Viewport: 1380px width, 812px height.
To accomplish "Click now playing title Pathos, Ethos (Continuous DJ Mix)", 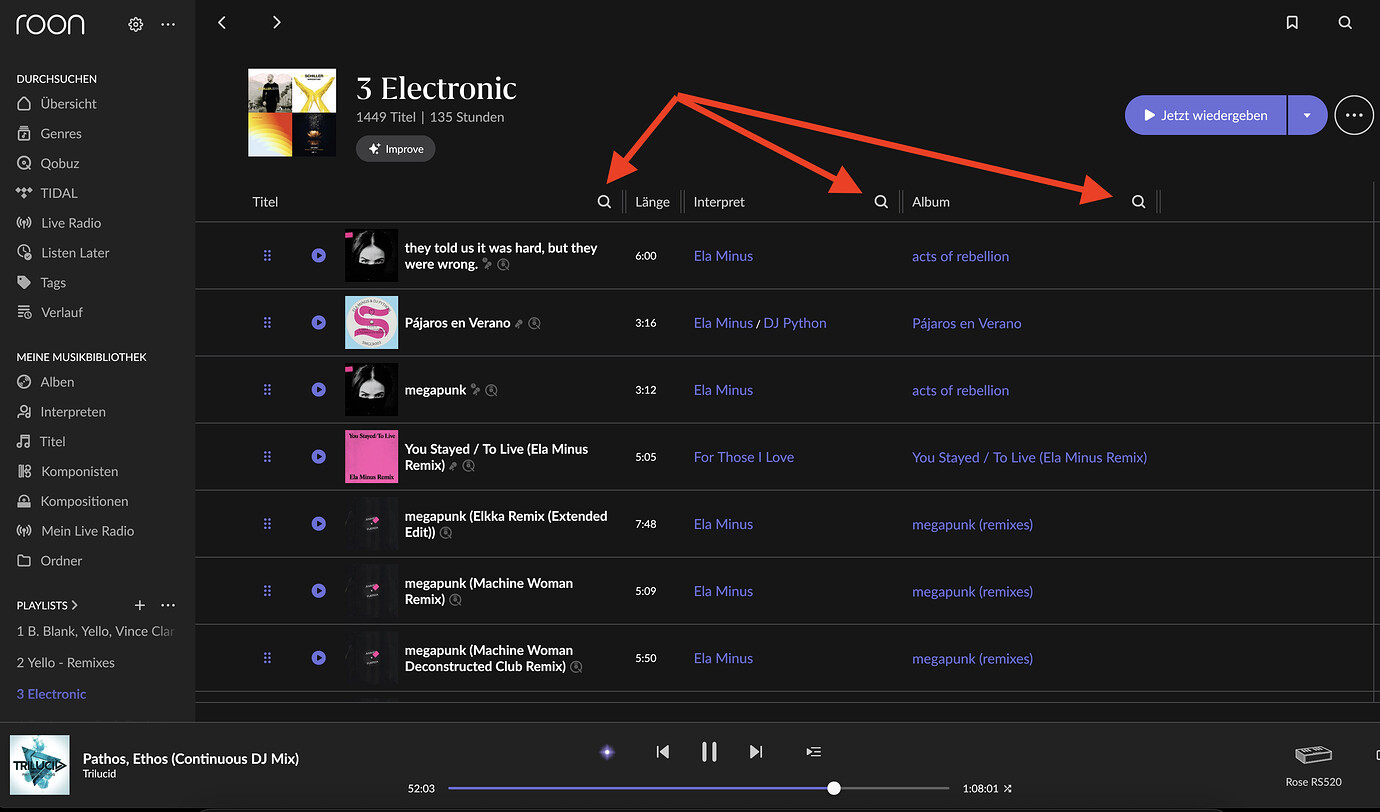I will click(191, 759).
